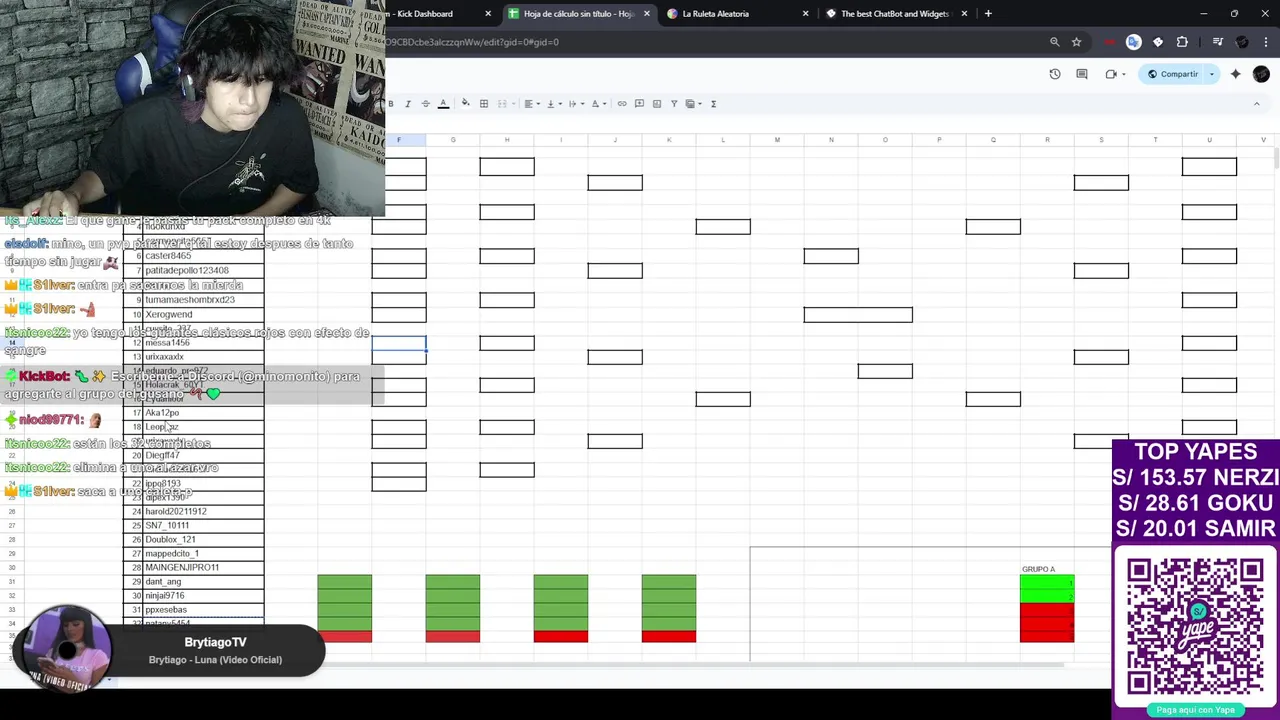Select the cell containing SN7_10111

click(x=204, y=525)
